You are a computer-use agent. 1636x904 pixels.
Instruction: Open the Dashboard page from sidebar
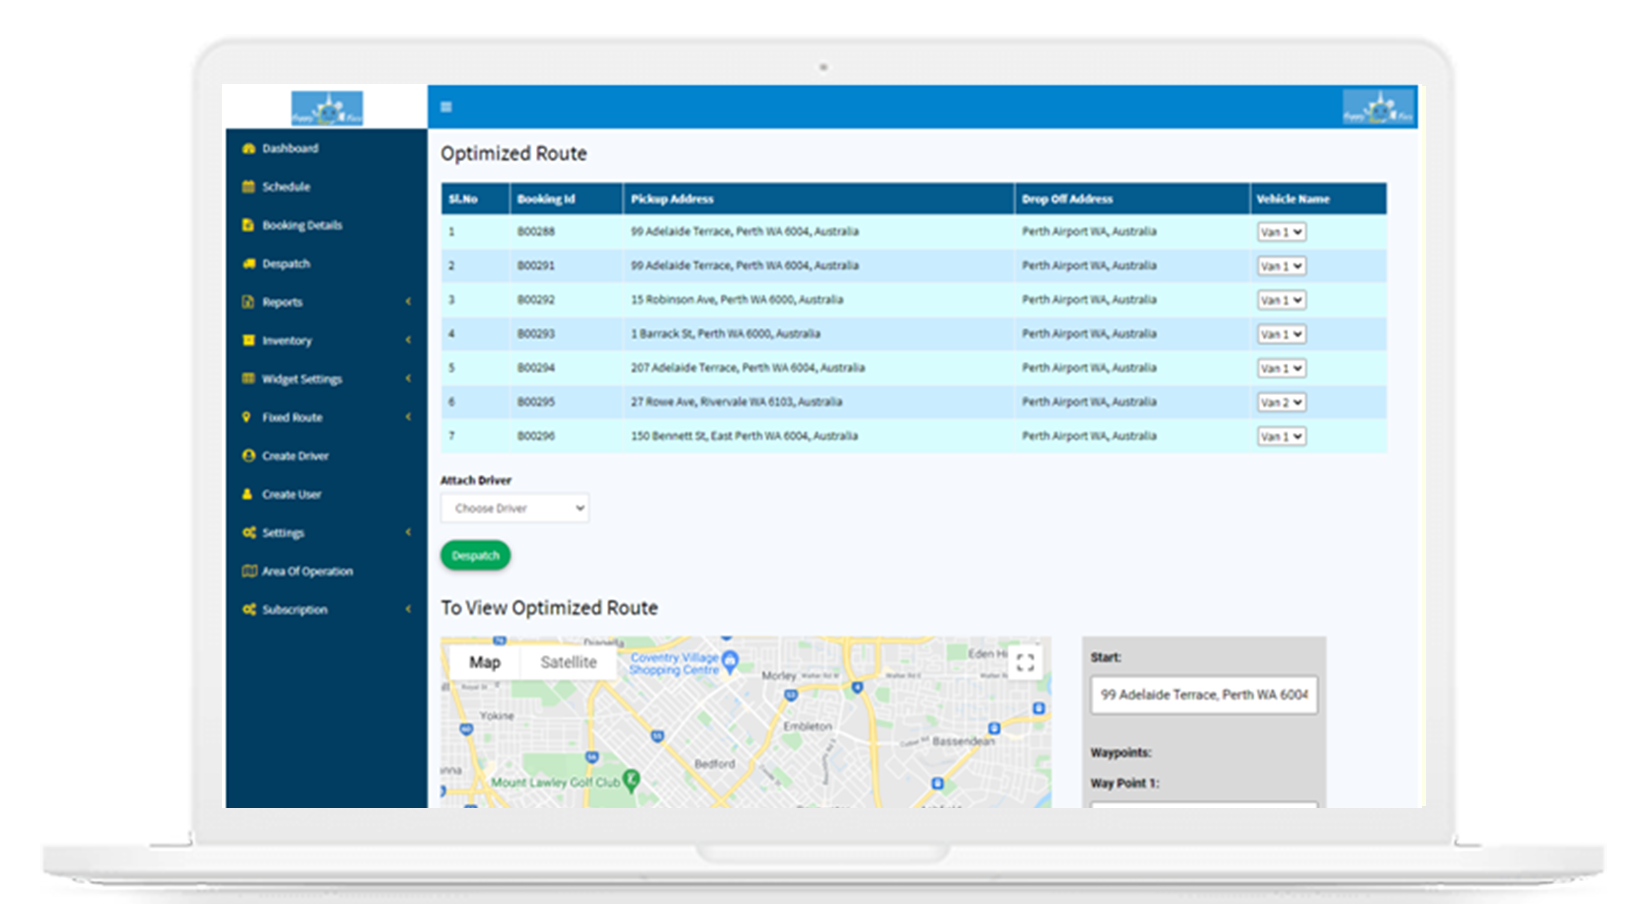[249, 148]
